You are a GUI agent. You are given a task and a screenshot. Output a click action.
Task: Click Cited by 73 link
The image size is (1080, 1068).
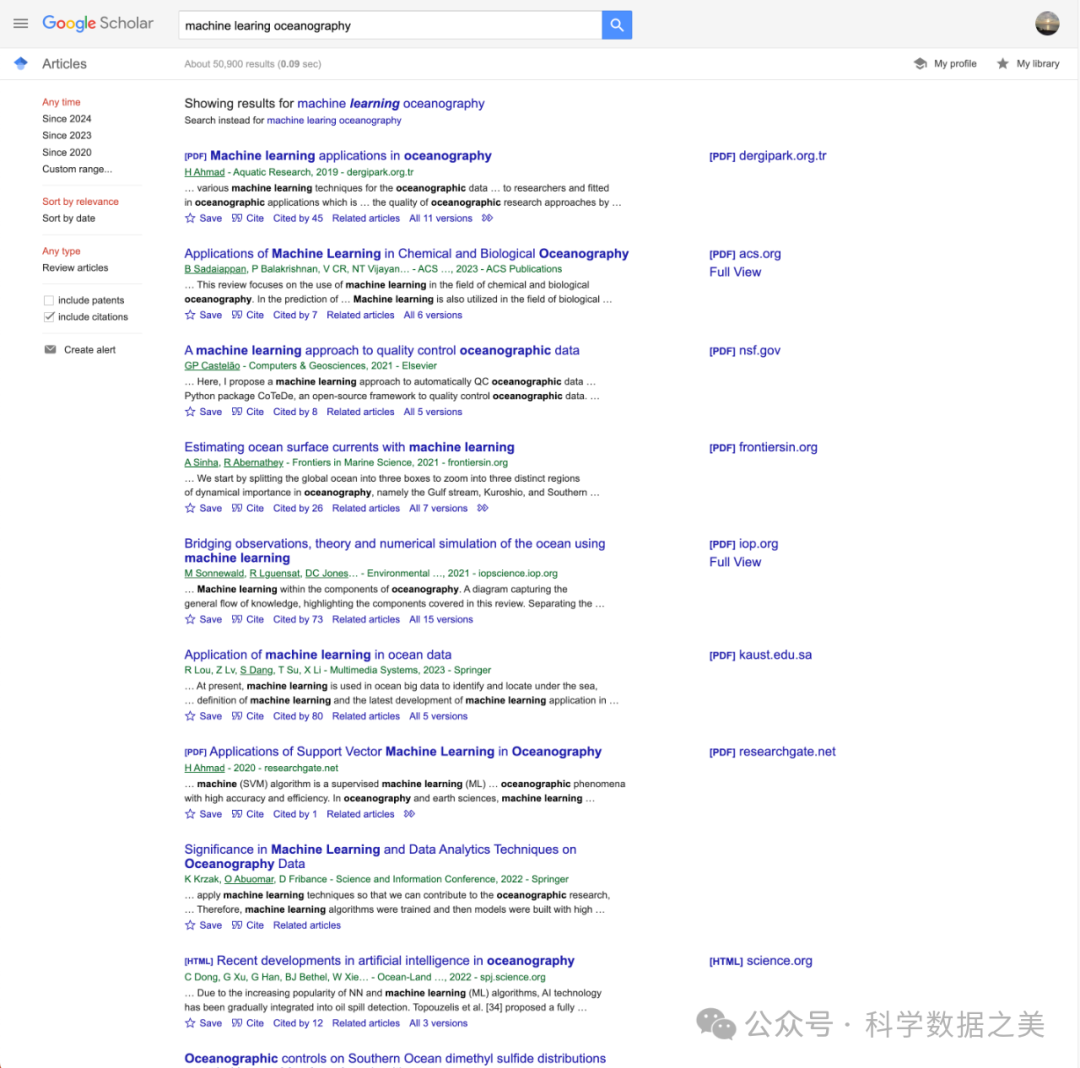298,620
